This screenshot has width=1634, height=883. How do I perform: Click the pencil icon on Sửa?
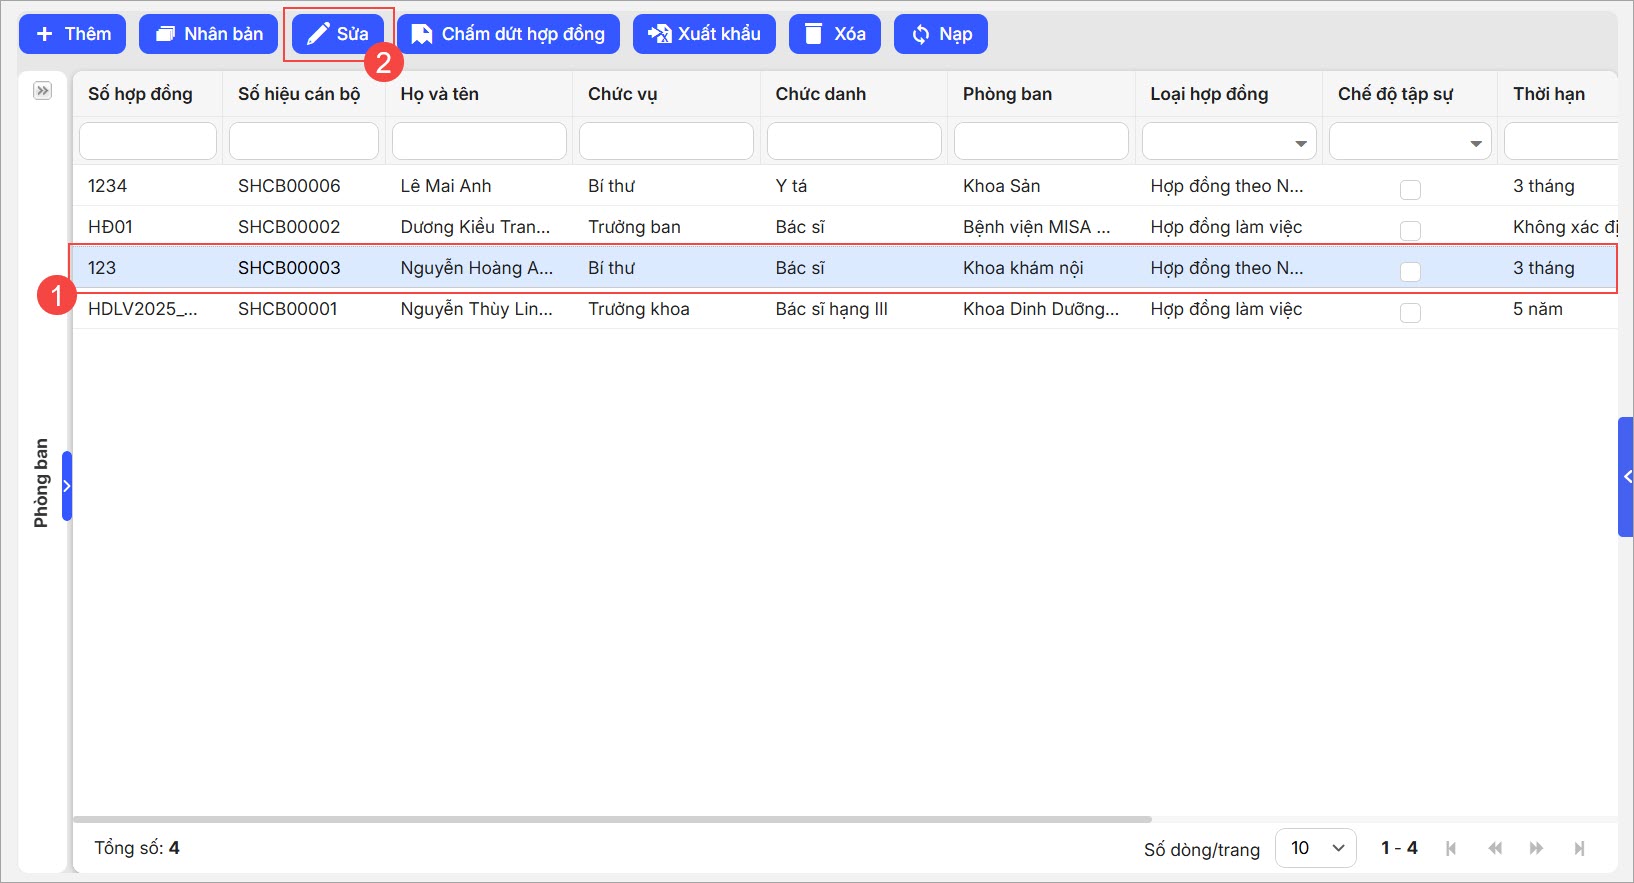point(318,34)
